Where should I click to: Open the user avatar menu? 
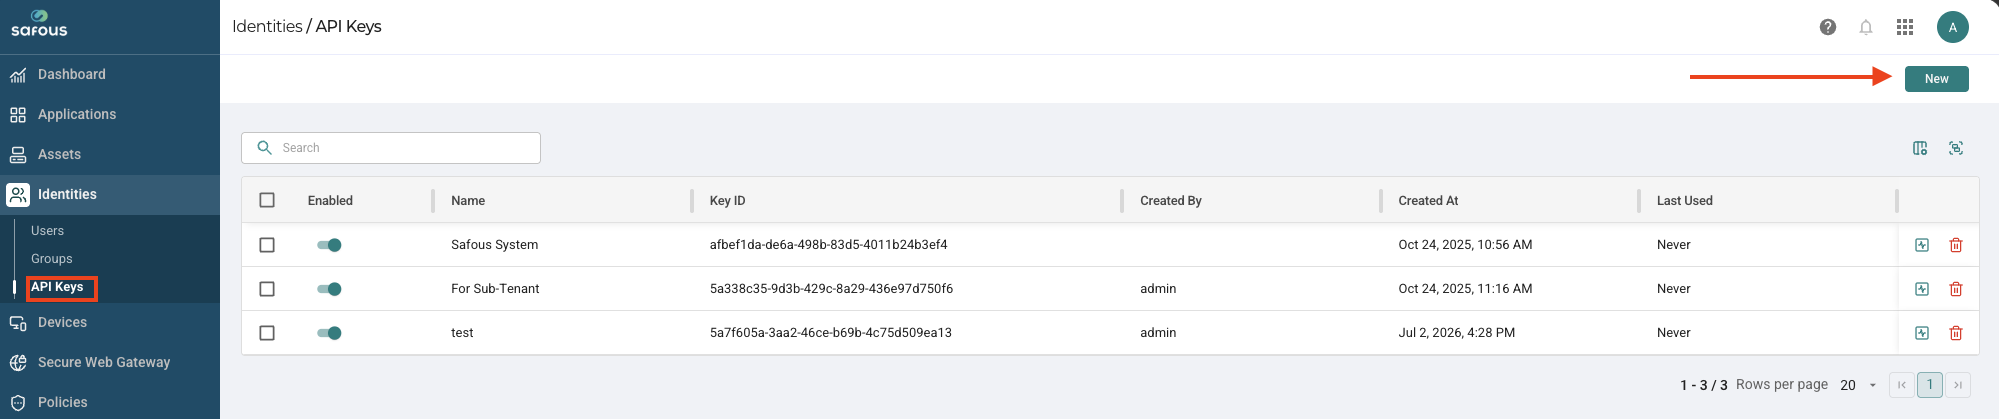click(1952, 27)
